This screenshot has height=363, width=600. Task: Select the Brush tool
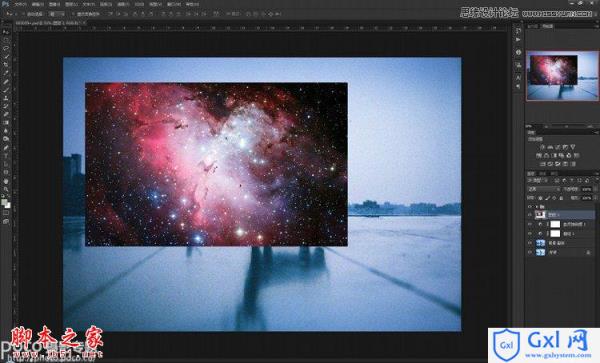pos(6,90)
